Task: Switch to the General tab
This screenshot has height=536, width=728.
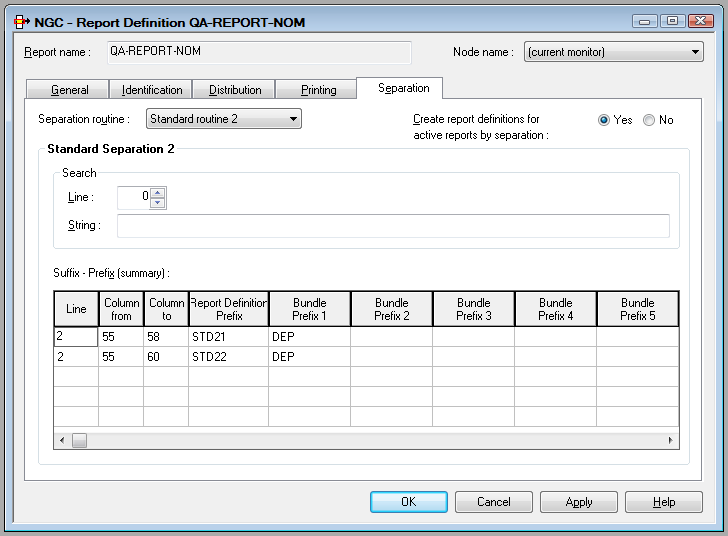Action: tap(69, 90)
